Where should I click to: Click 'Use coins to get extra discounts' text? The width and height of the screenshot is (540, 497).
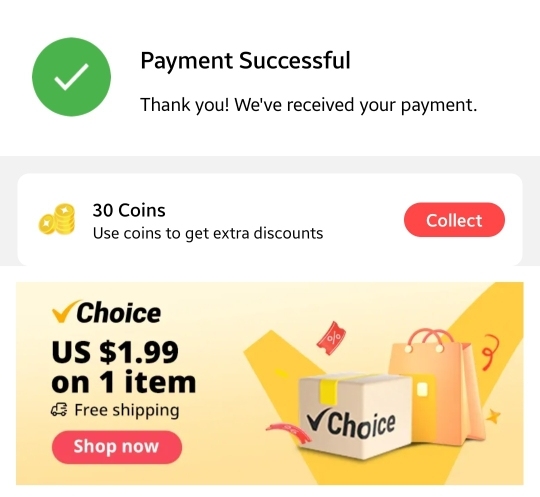(x=208, y=234)
